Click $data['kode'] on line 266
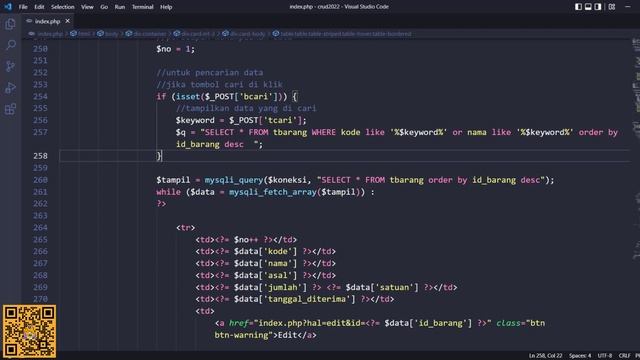The height and width of the screenshot is (360, 640). click(x=265, y=251)
